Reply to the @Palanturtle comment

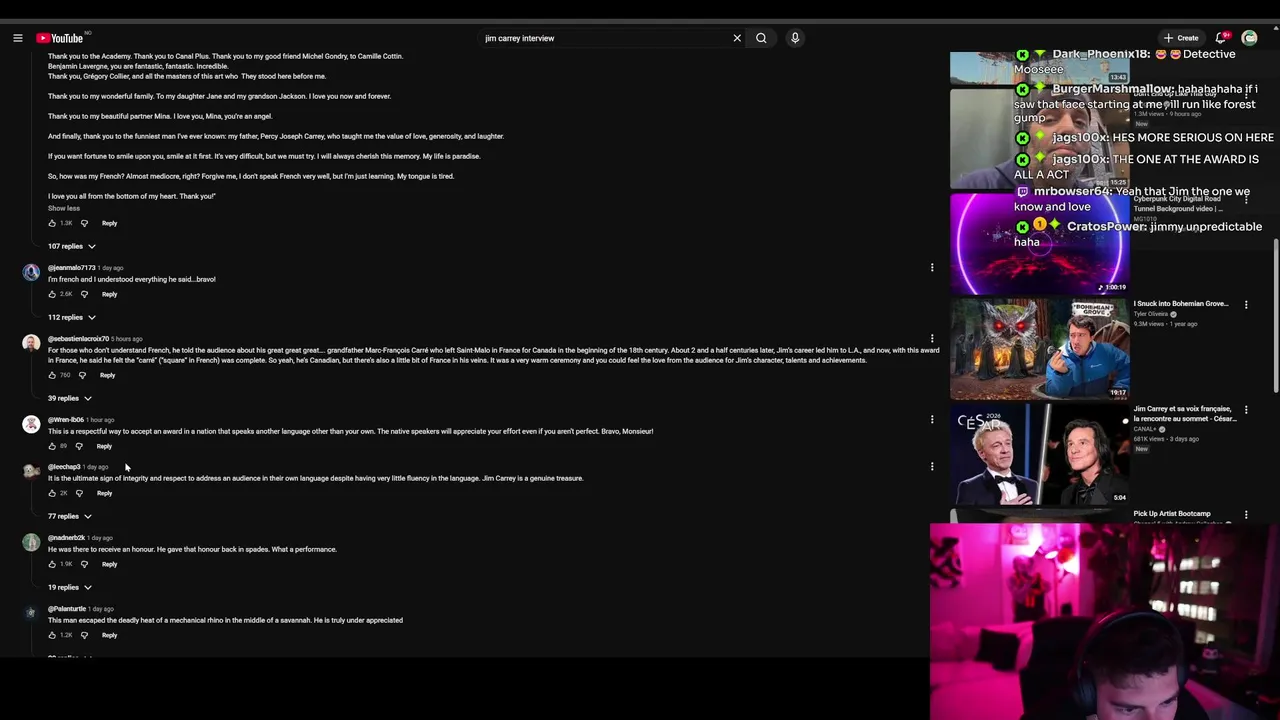coord(109,635)
